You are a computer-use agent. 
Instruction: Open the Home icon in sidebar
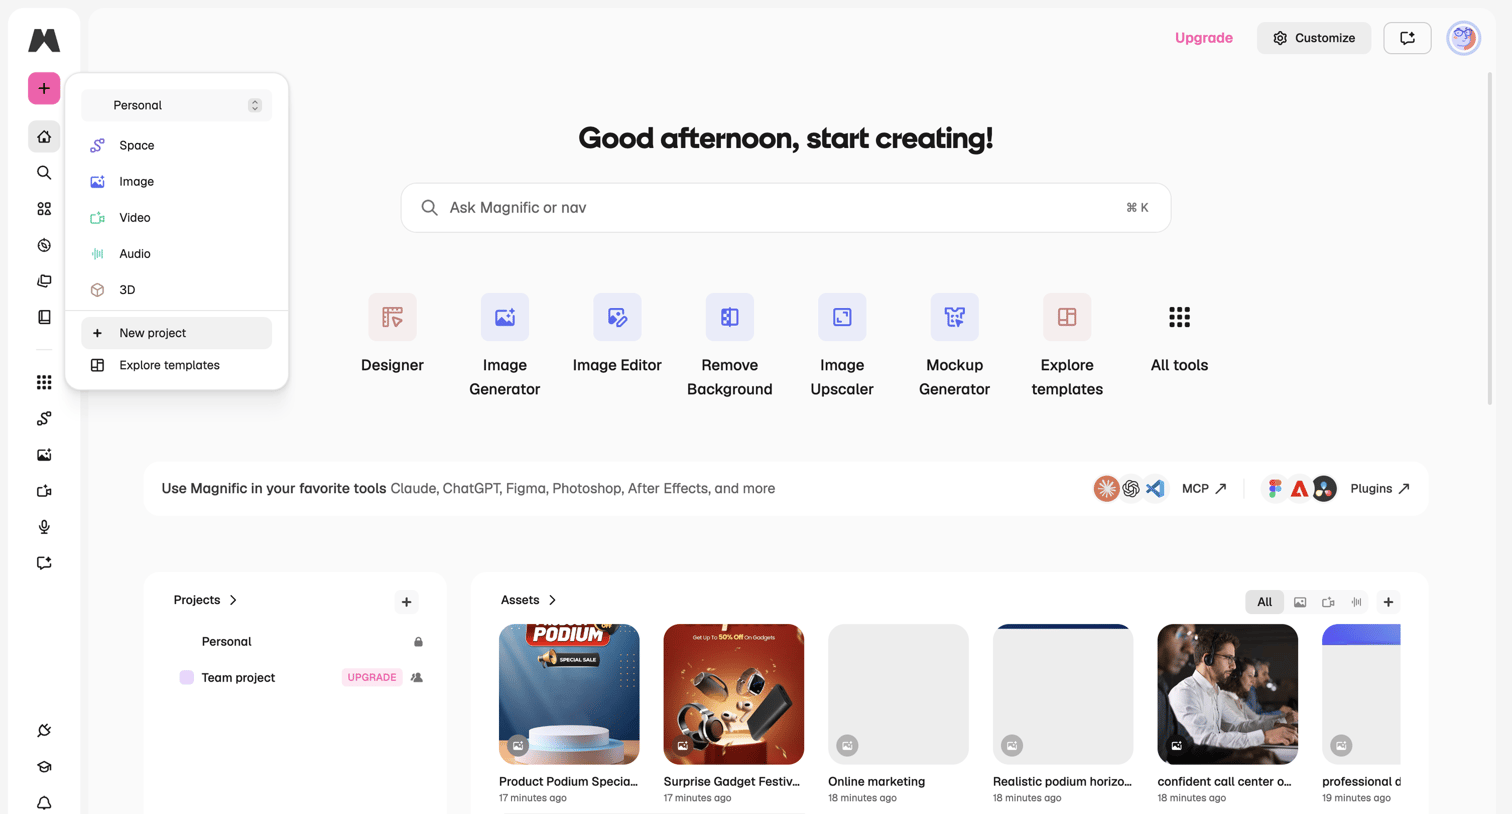tap(44, 137)
